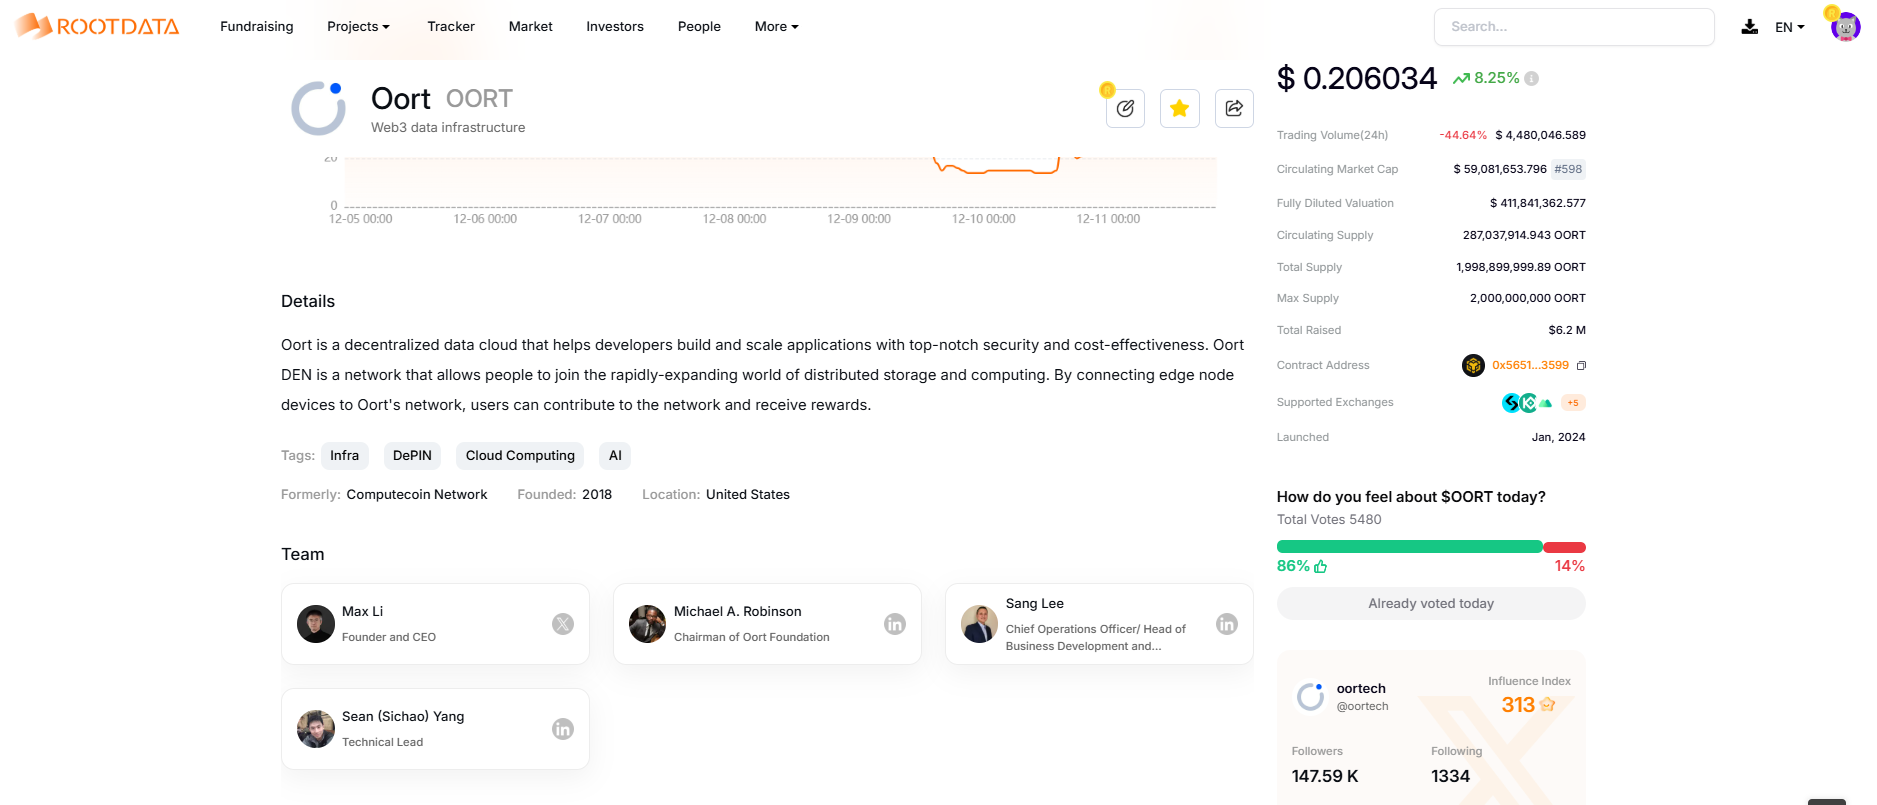1877x805 pixels.
Task: Toggle the favorite star for Oort
Action: coord(1180,108)
